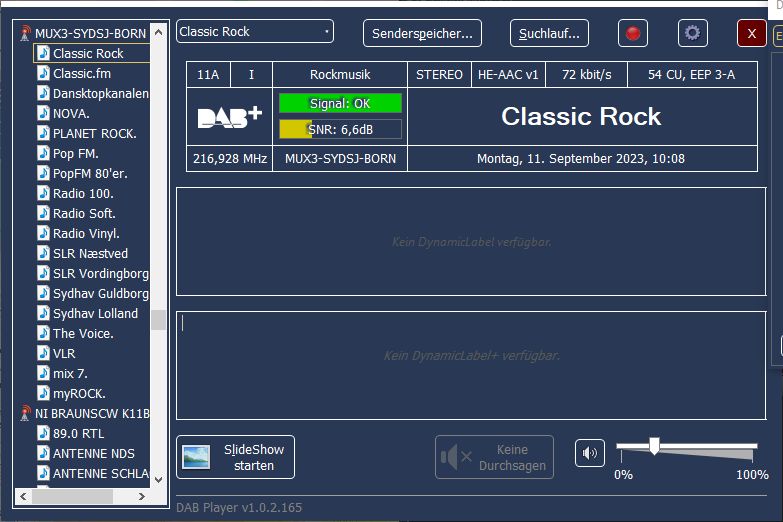783x522 pixels.
Task: Select Sydhav Lolland station
Action: tap(95, 313)
